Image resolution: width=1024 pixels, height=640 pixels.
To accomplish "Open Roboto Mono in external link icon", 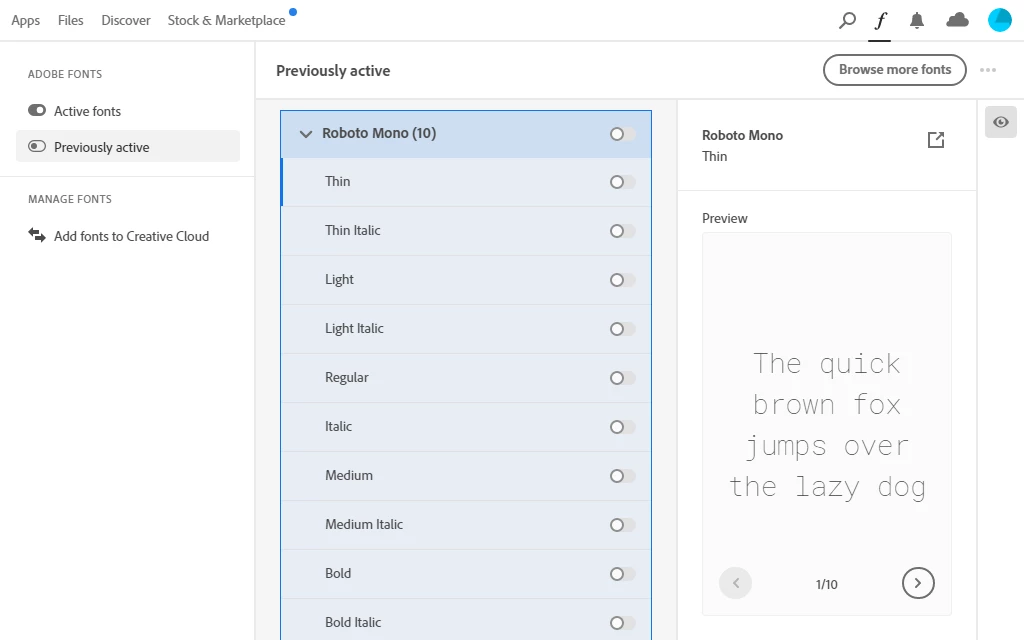I will 936,140.
